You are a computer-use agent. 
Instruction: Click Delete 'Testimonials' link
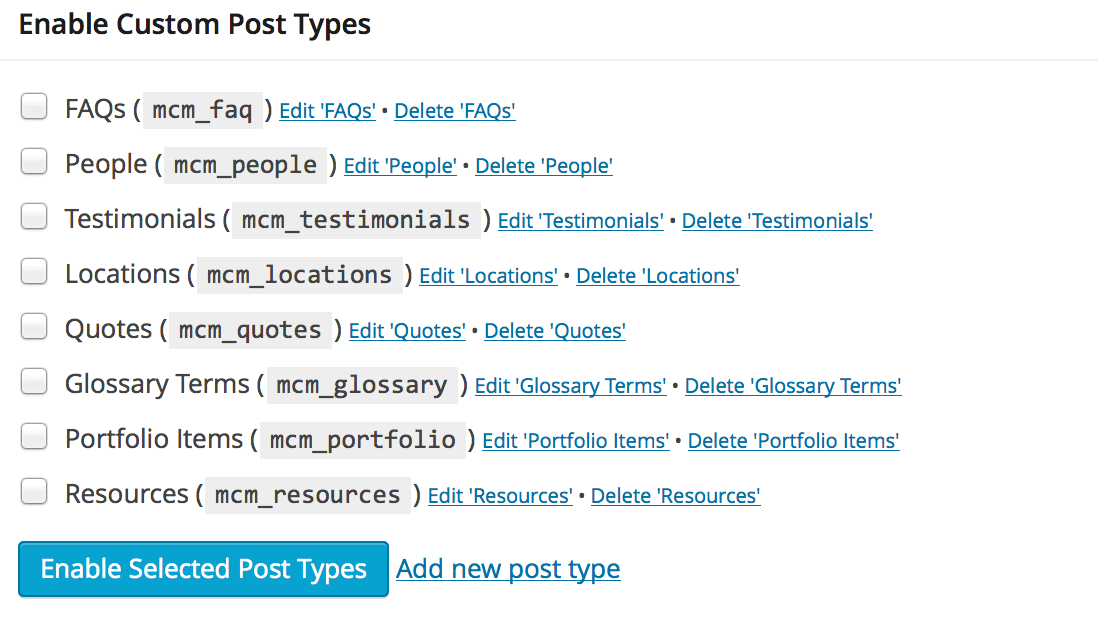[777, 221]
